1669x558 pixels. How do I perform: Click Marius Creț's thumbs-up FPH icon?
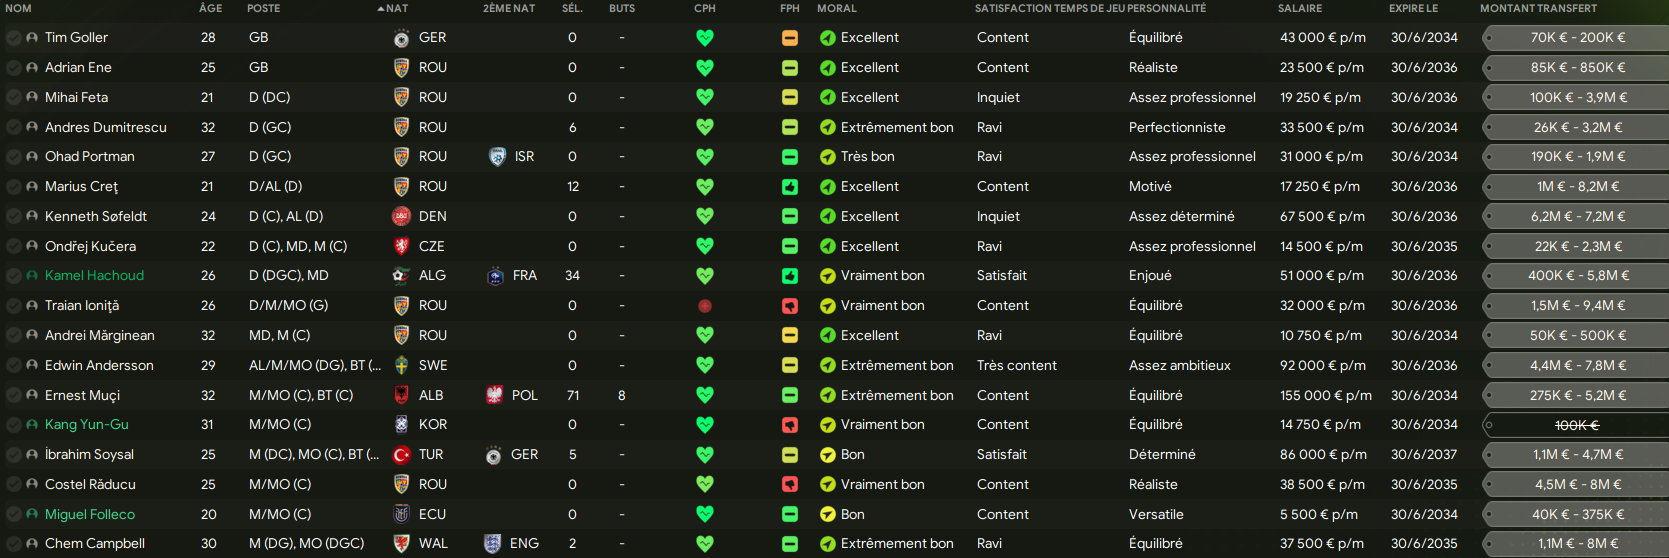(790, 187)
